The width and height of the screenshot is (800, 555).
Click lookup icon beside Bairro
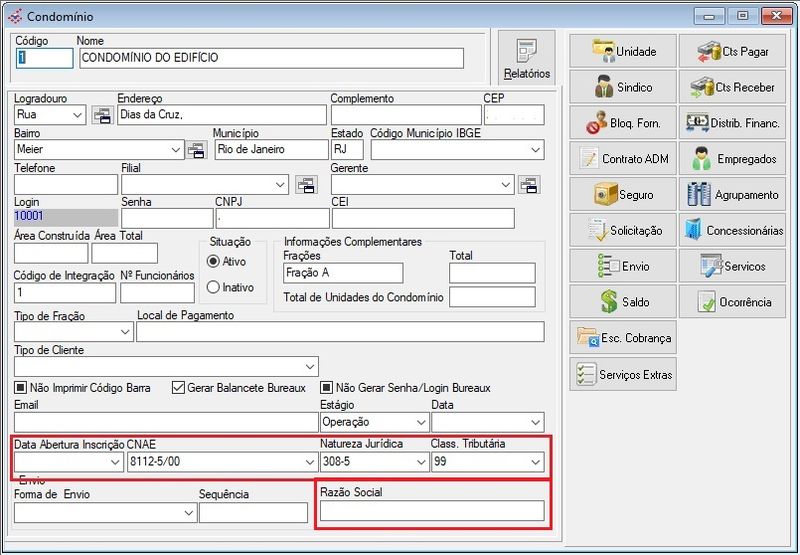(196, 150)
